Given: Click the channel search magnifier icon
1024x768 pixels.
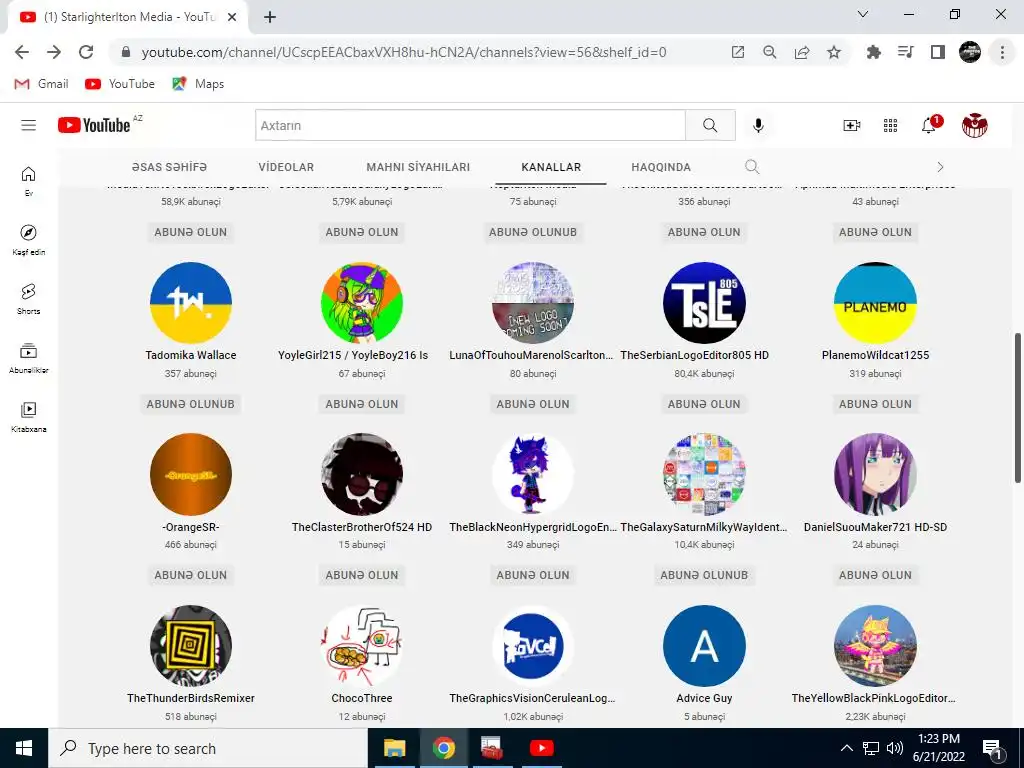Looking at the screenshot, I should point(752,167).
